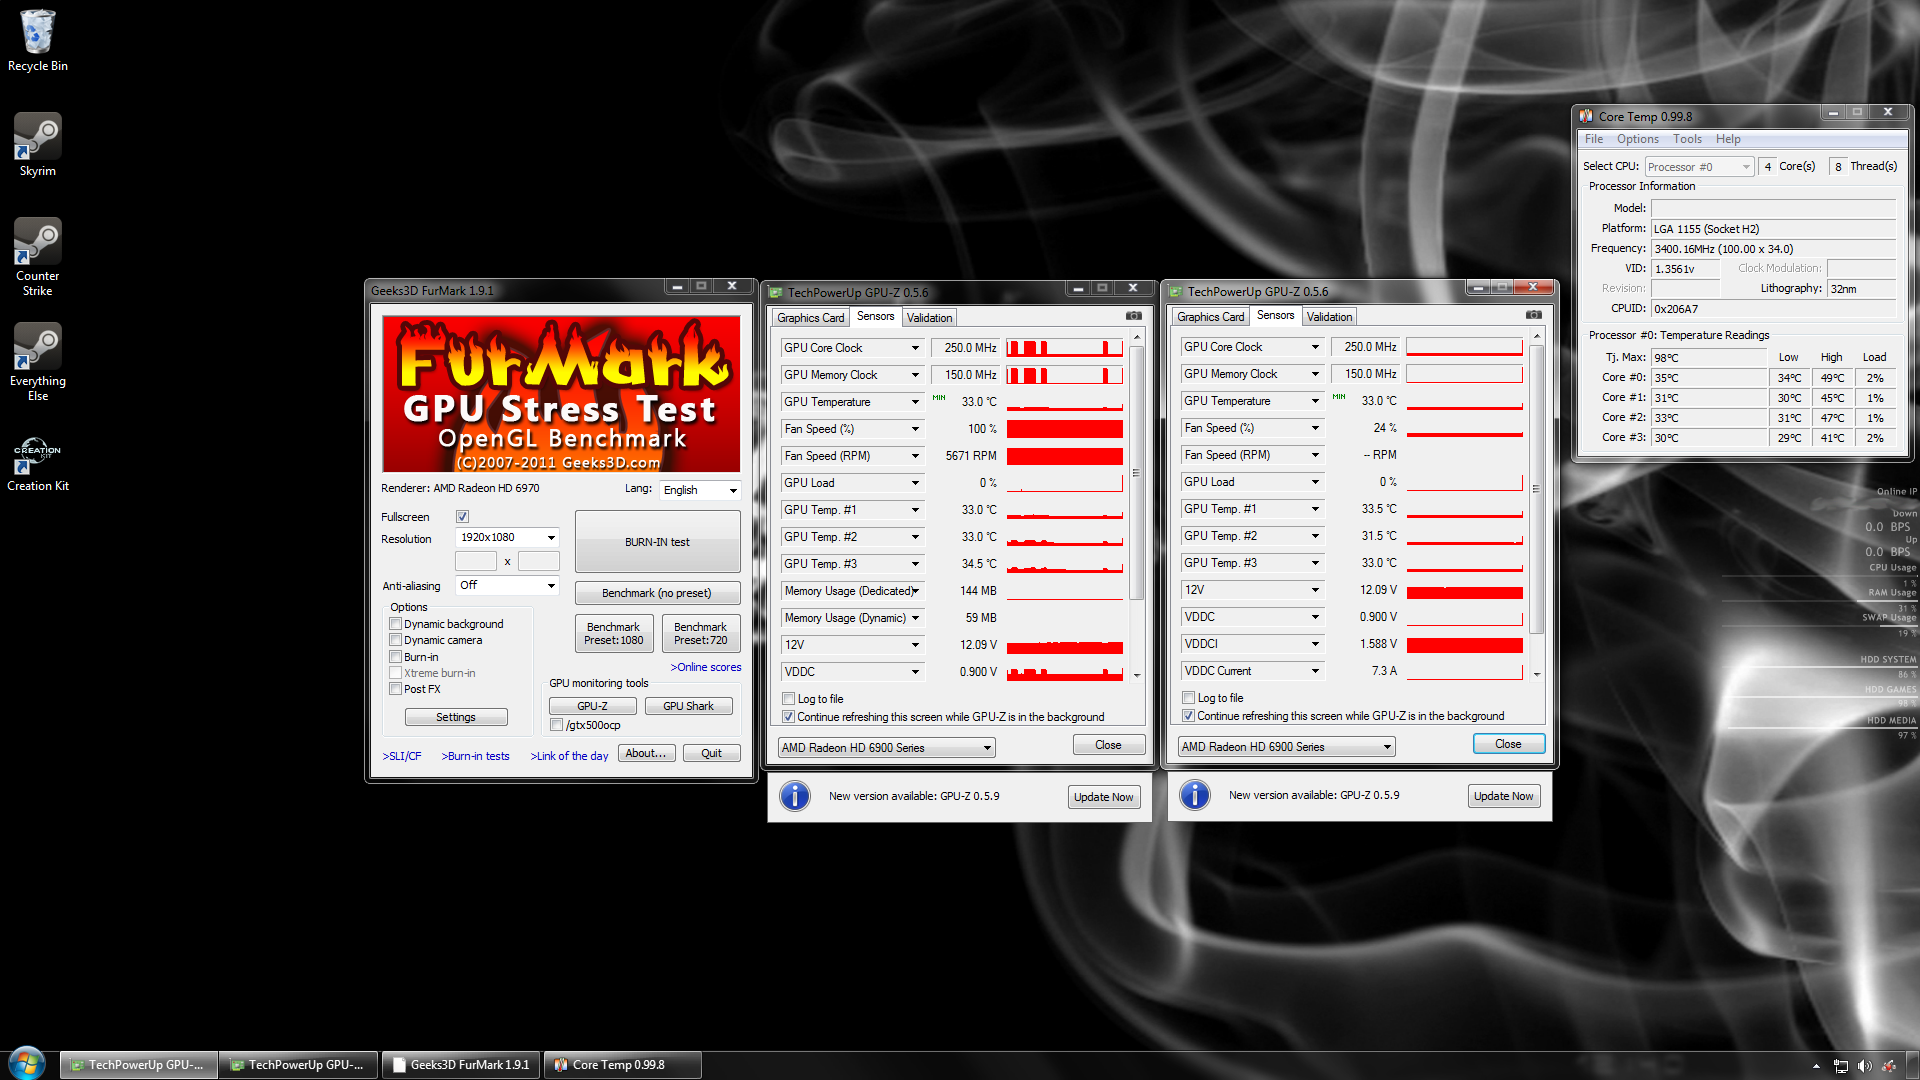Click 12V graph bar in right GPU-Z
The height and width of the screenshot is (1080, 1920).
(1465, 590)
